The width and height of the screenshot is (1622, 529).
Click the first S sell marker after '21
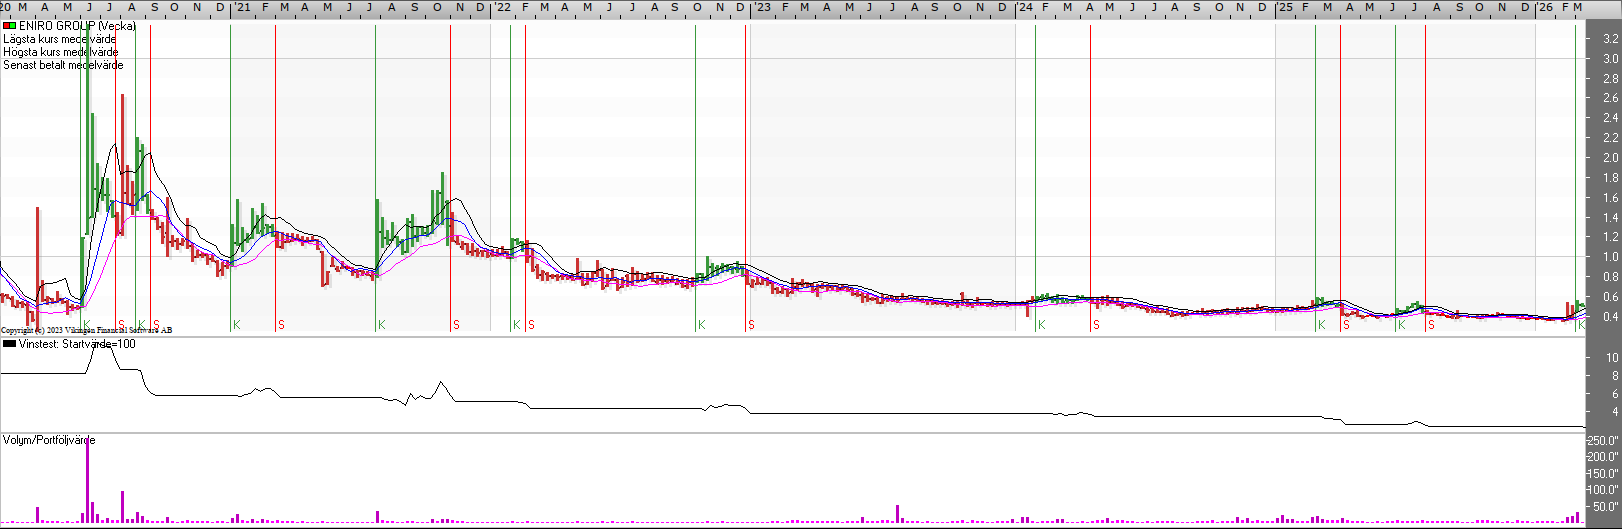click(281, 325)
